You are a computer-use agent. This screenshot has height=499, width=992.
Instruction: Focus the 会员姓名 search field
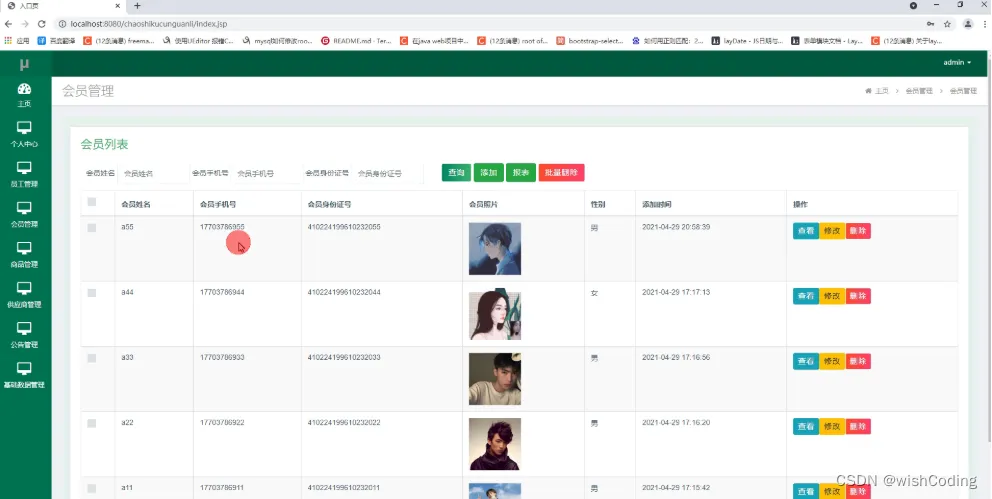pyautogui.click(x=153, y=173)
